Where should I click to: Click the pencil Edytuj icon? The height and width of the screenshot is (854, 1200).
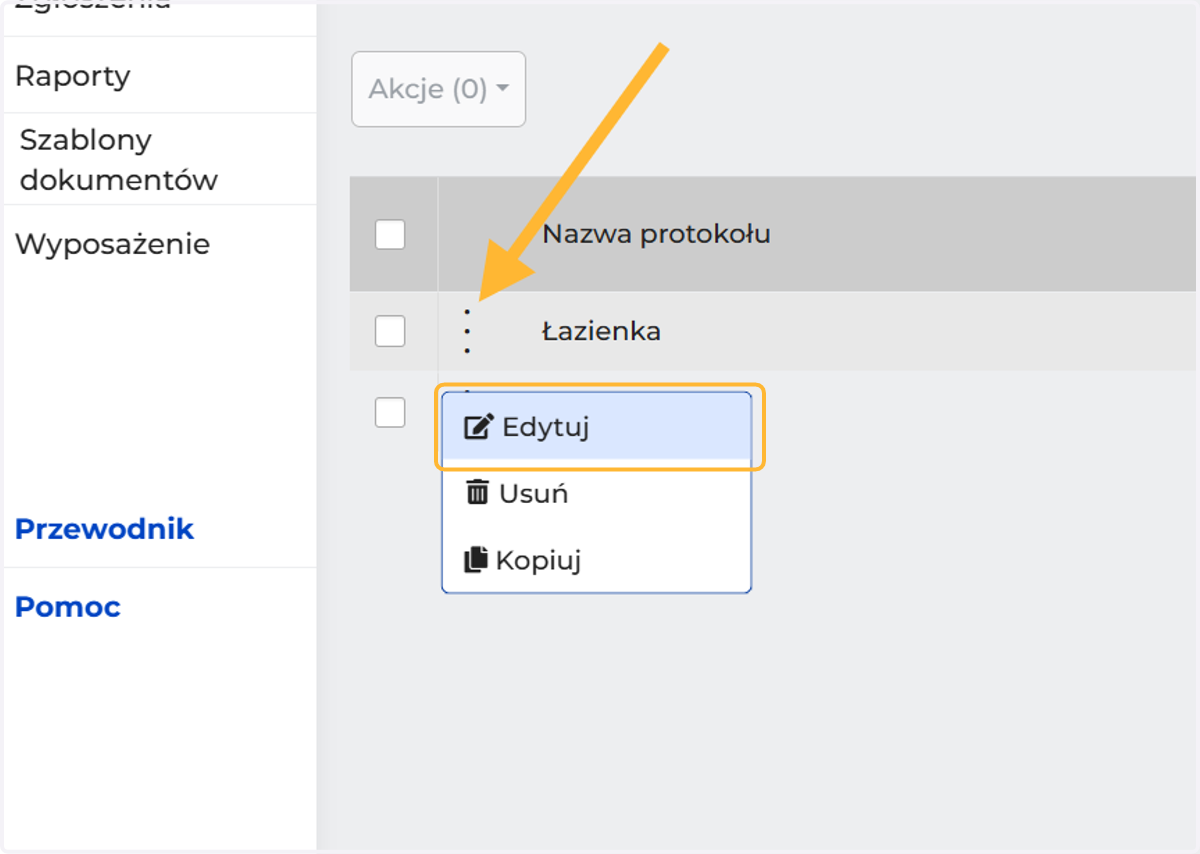[479, 427]
